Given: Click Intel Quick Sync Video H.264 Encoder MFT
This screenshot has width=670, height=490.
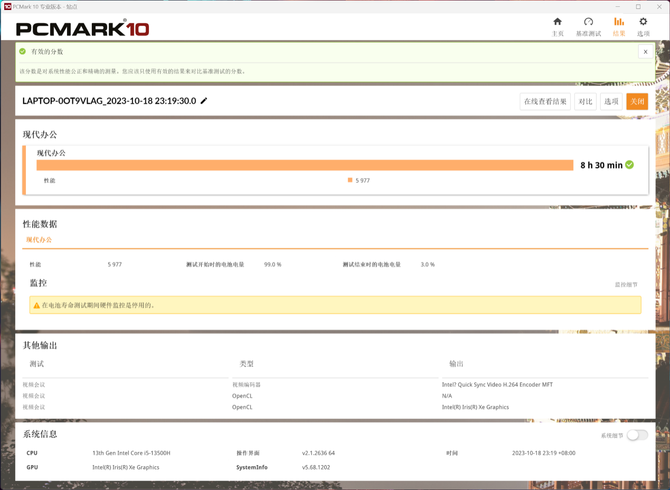Looking at the screenshot, I should (497, 384).
